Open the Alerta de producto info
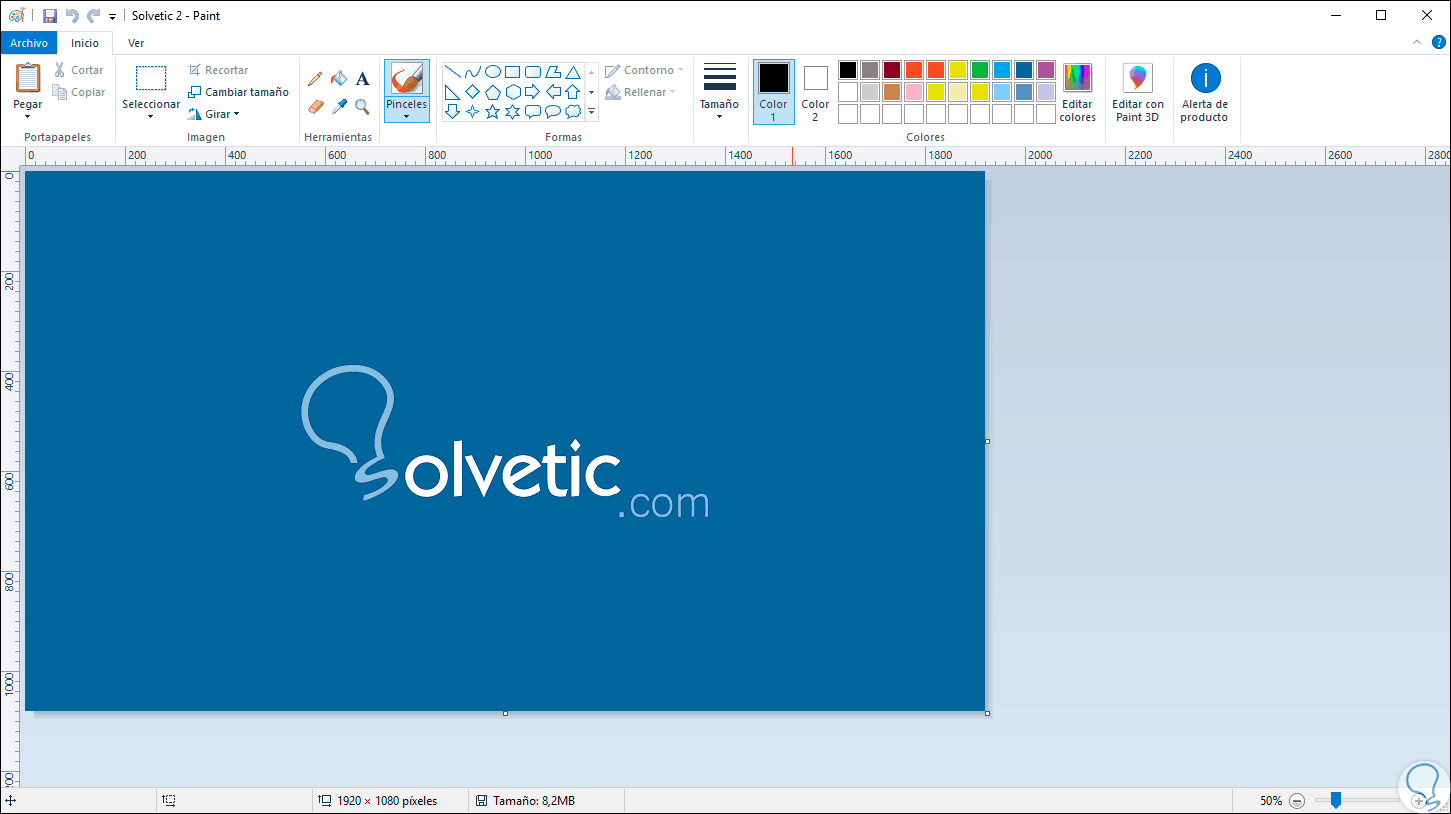The width and height of the screenshot is (1451, 814). 1205,93
